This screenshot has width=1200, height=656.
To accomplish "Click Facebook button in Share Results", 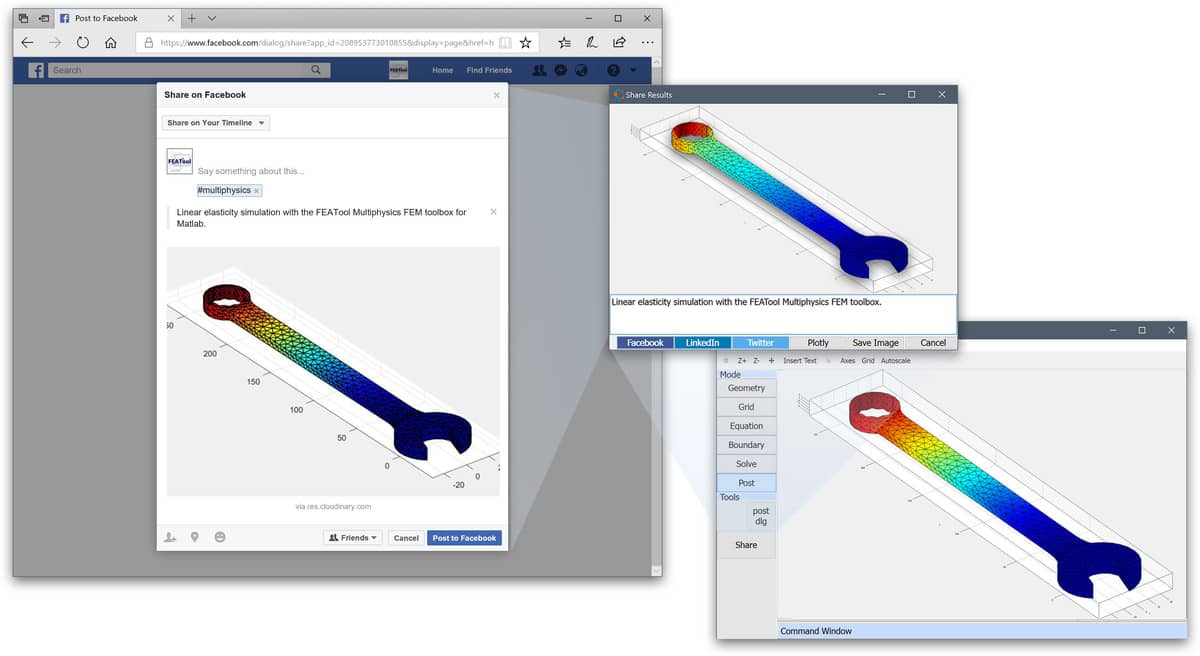I will [x=645, y=342].
